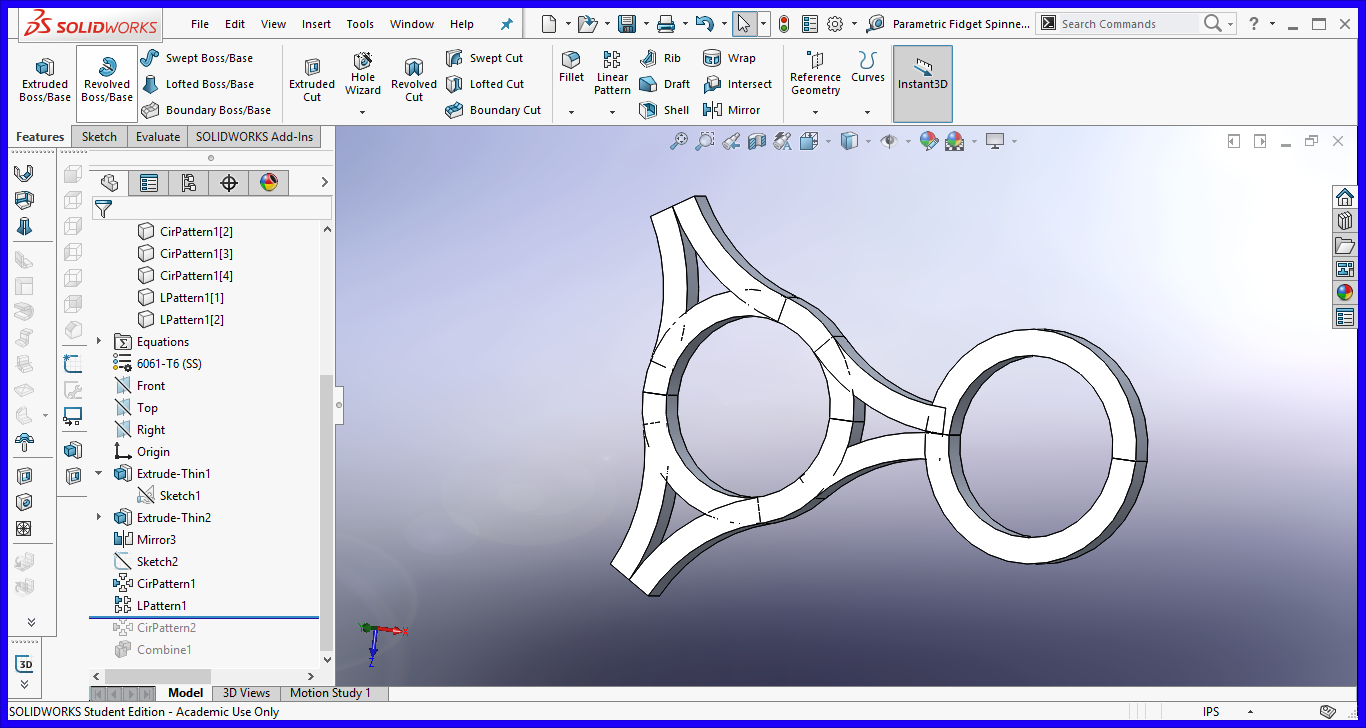Select the Mirror feature tool
This screenshot has height=728, width=1366.
tap(737, 110)
